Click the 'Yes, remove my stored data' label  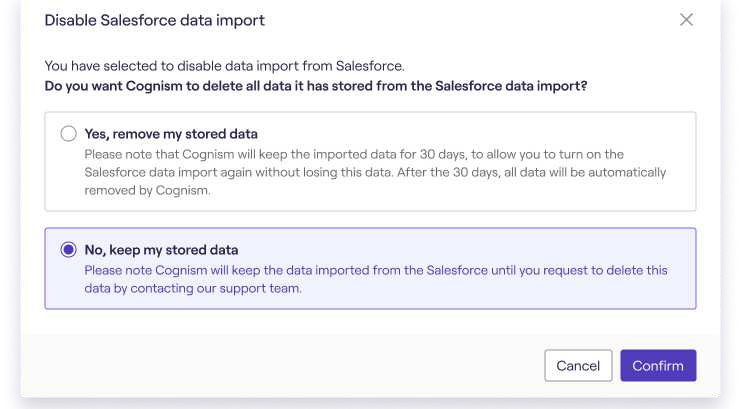171,134
